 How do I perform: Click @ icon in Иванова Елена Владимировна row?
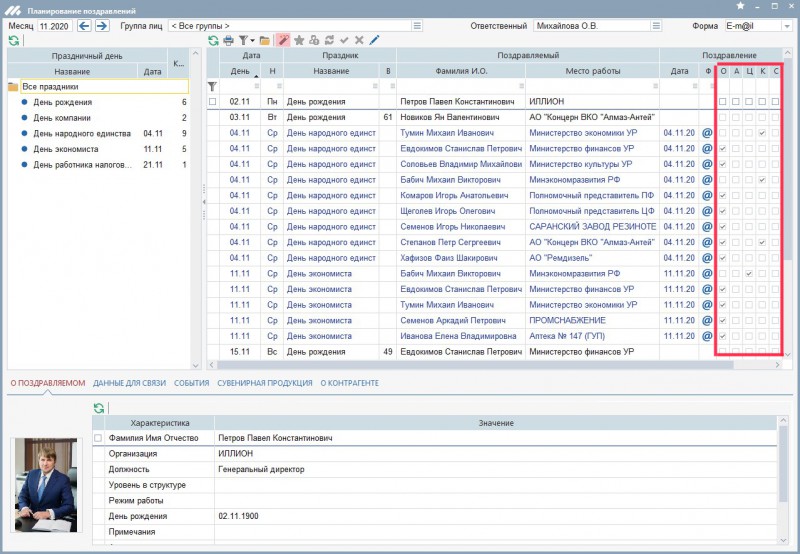tap(707, 336)
